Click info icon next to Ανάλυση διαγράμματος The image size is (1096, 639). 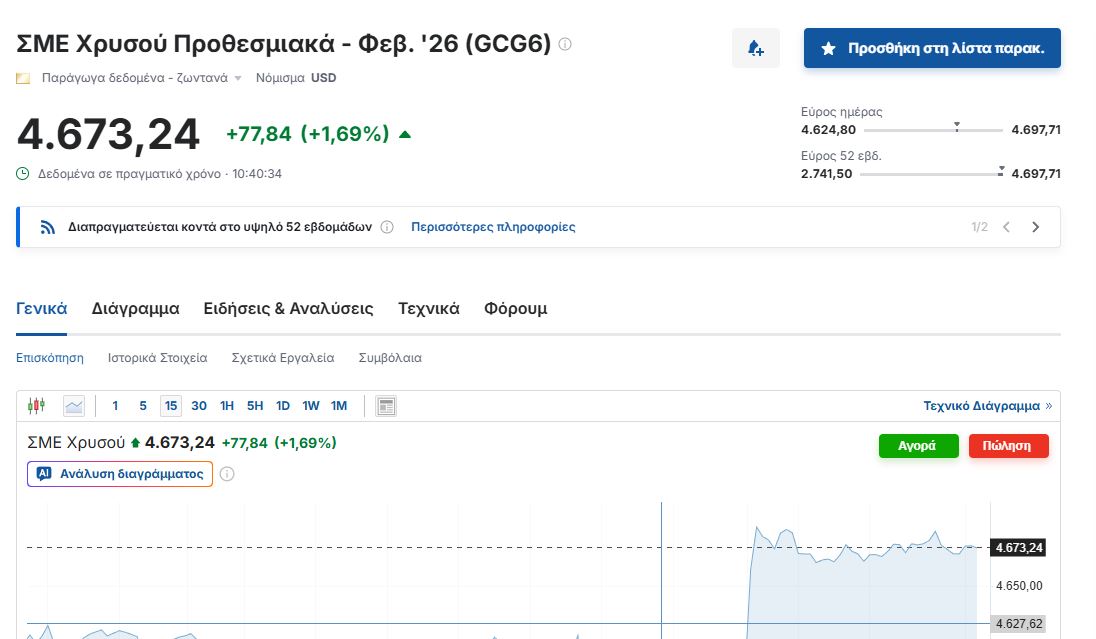point(227,474)
